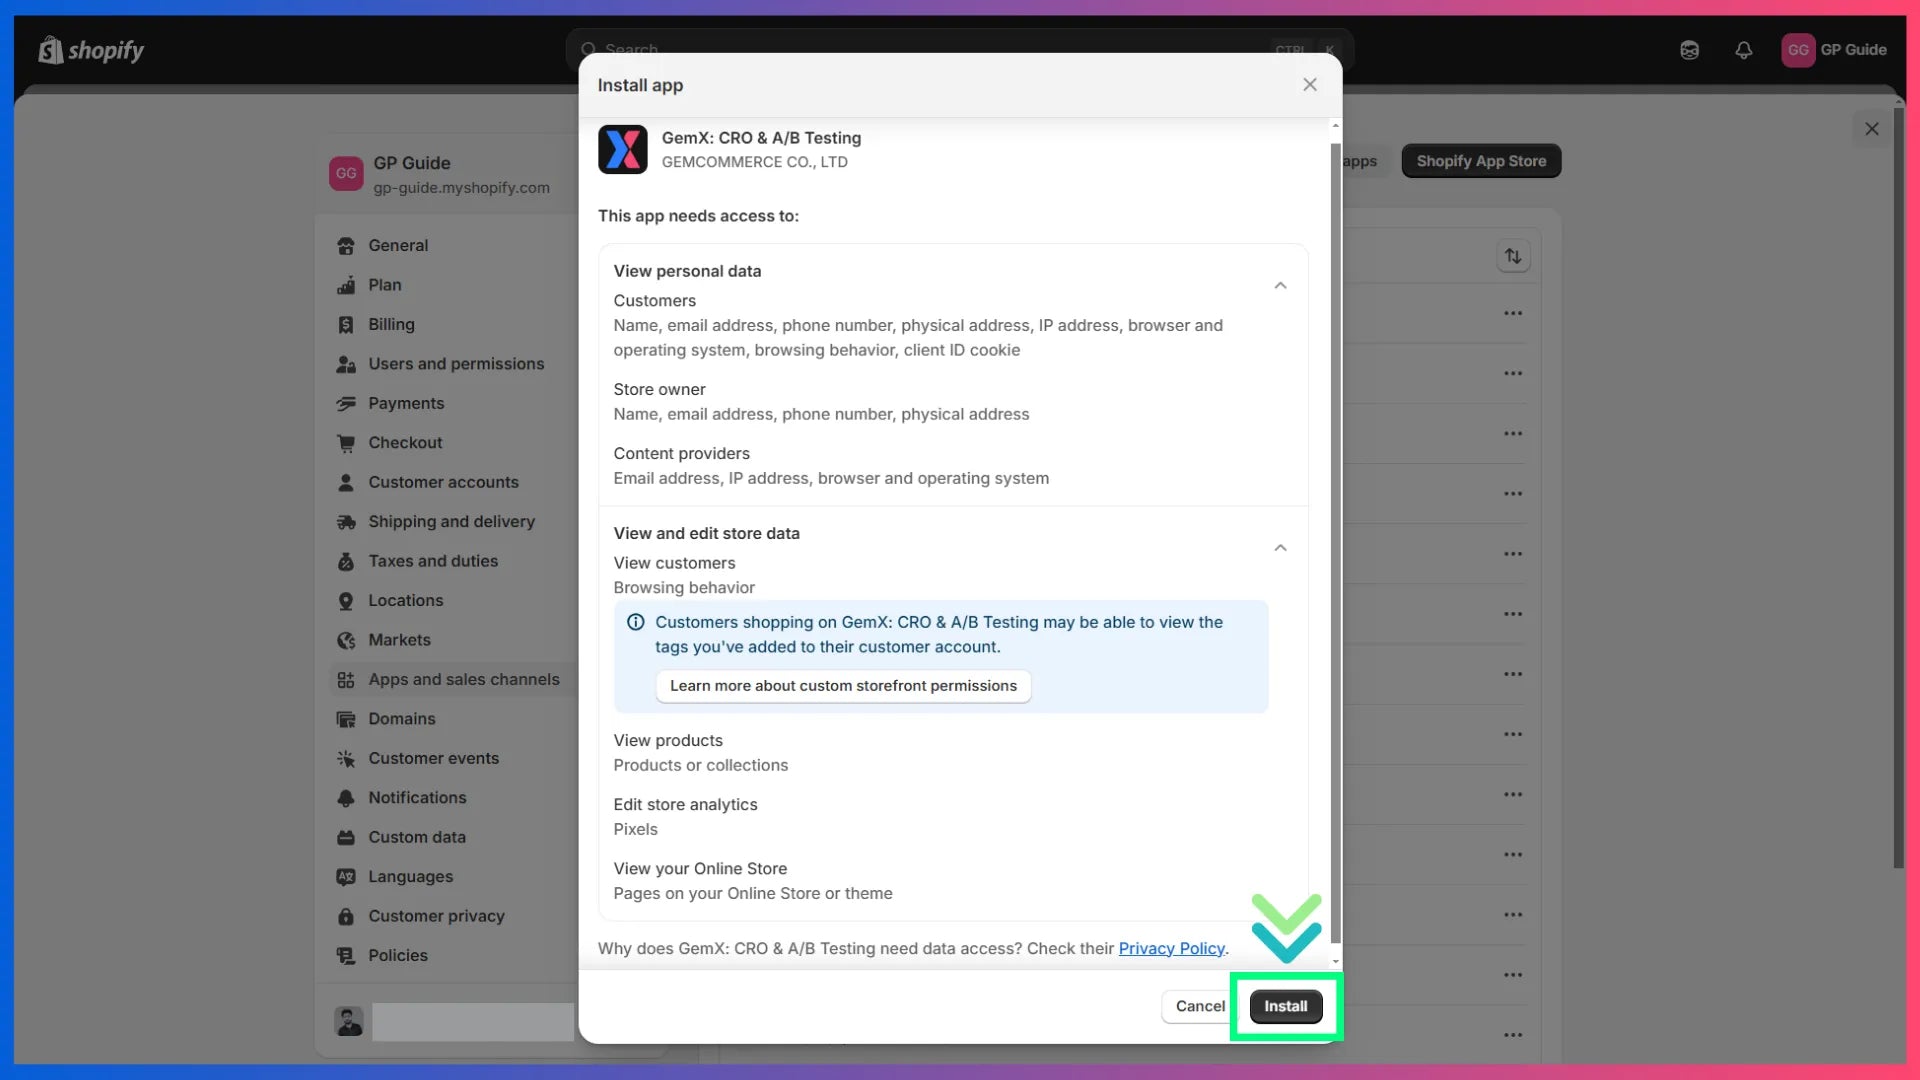1920x1080 pixels.
Task: Click the Policies icon
Action: pyautogui.click(x=346, y=956)
